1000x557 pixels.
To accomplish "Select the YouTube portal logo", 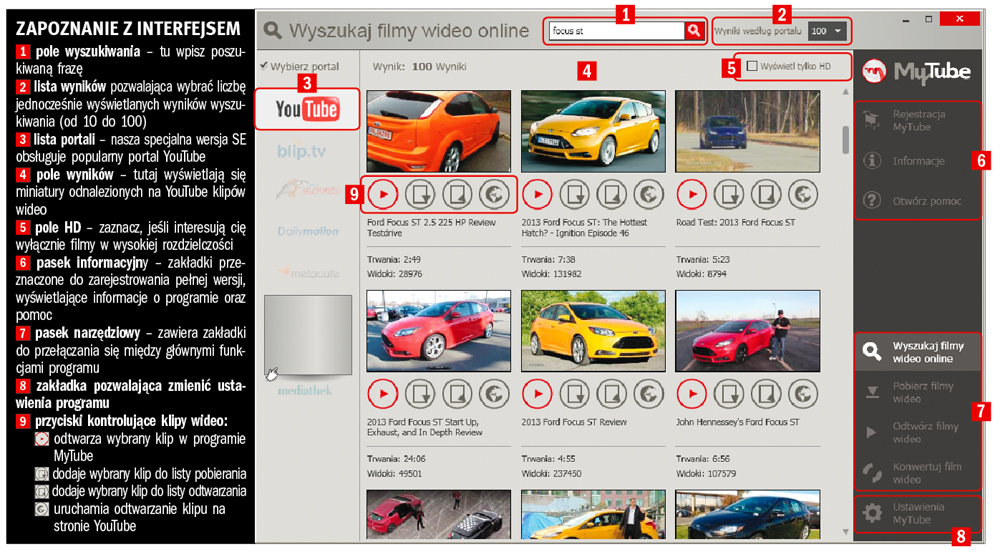I will 307,108.
